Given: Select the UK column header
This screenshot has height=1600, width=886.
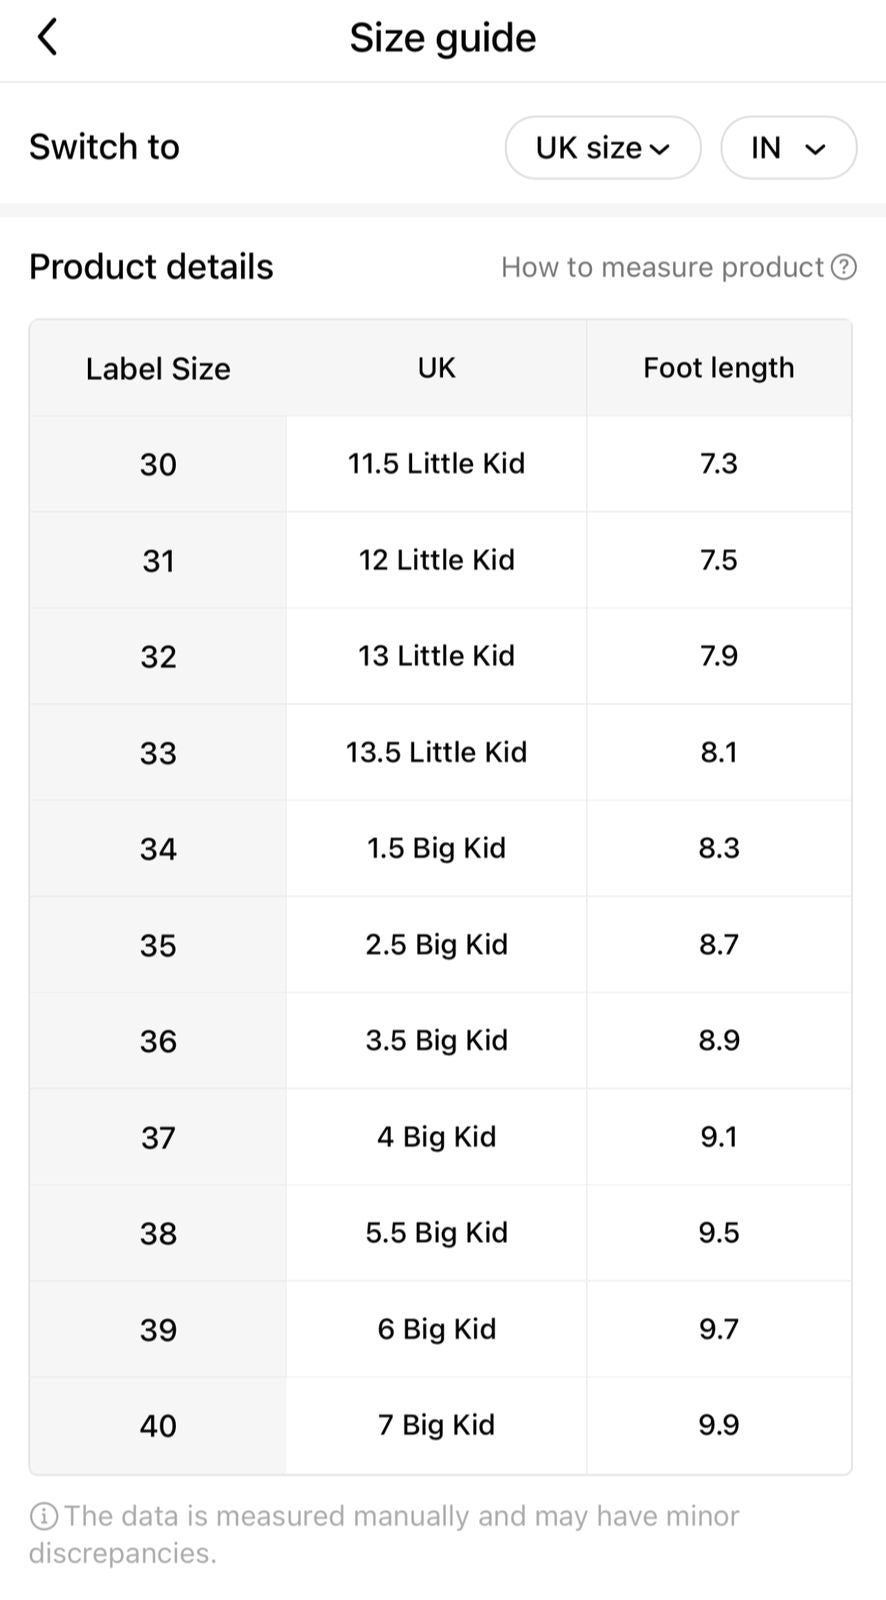Looking at the screenshot, I should pos(437,368).
